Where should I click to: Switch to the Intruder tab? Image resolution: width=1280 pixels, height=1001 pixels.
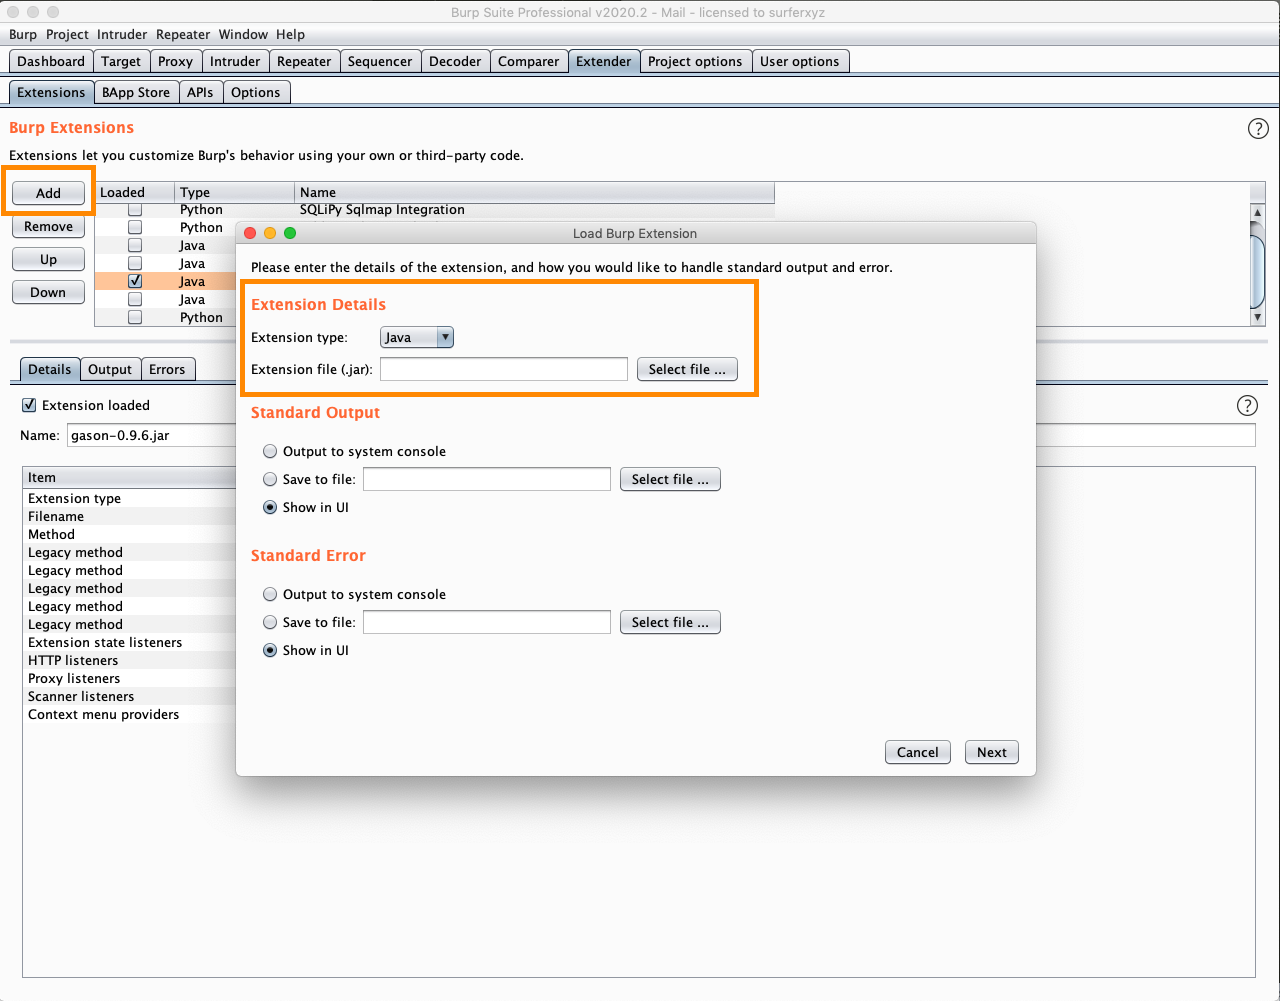[x=235, y=61]
